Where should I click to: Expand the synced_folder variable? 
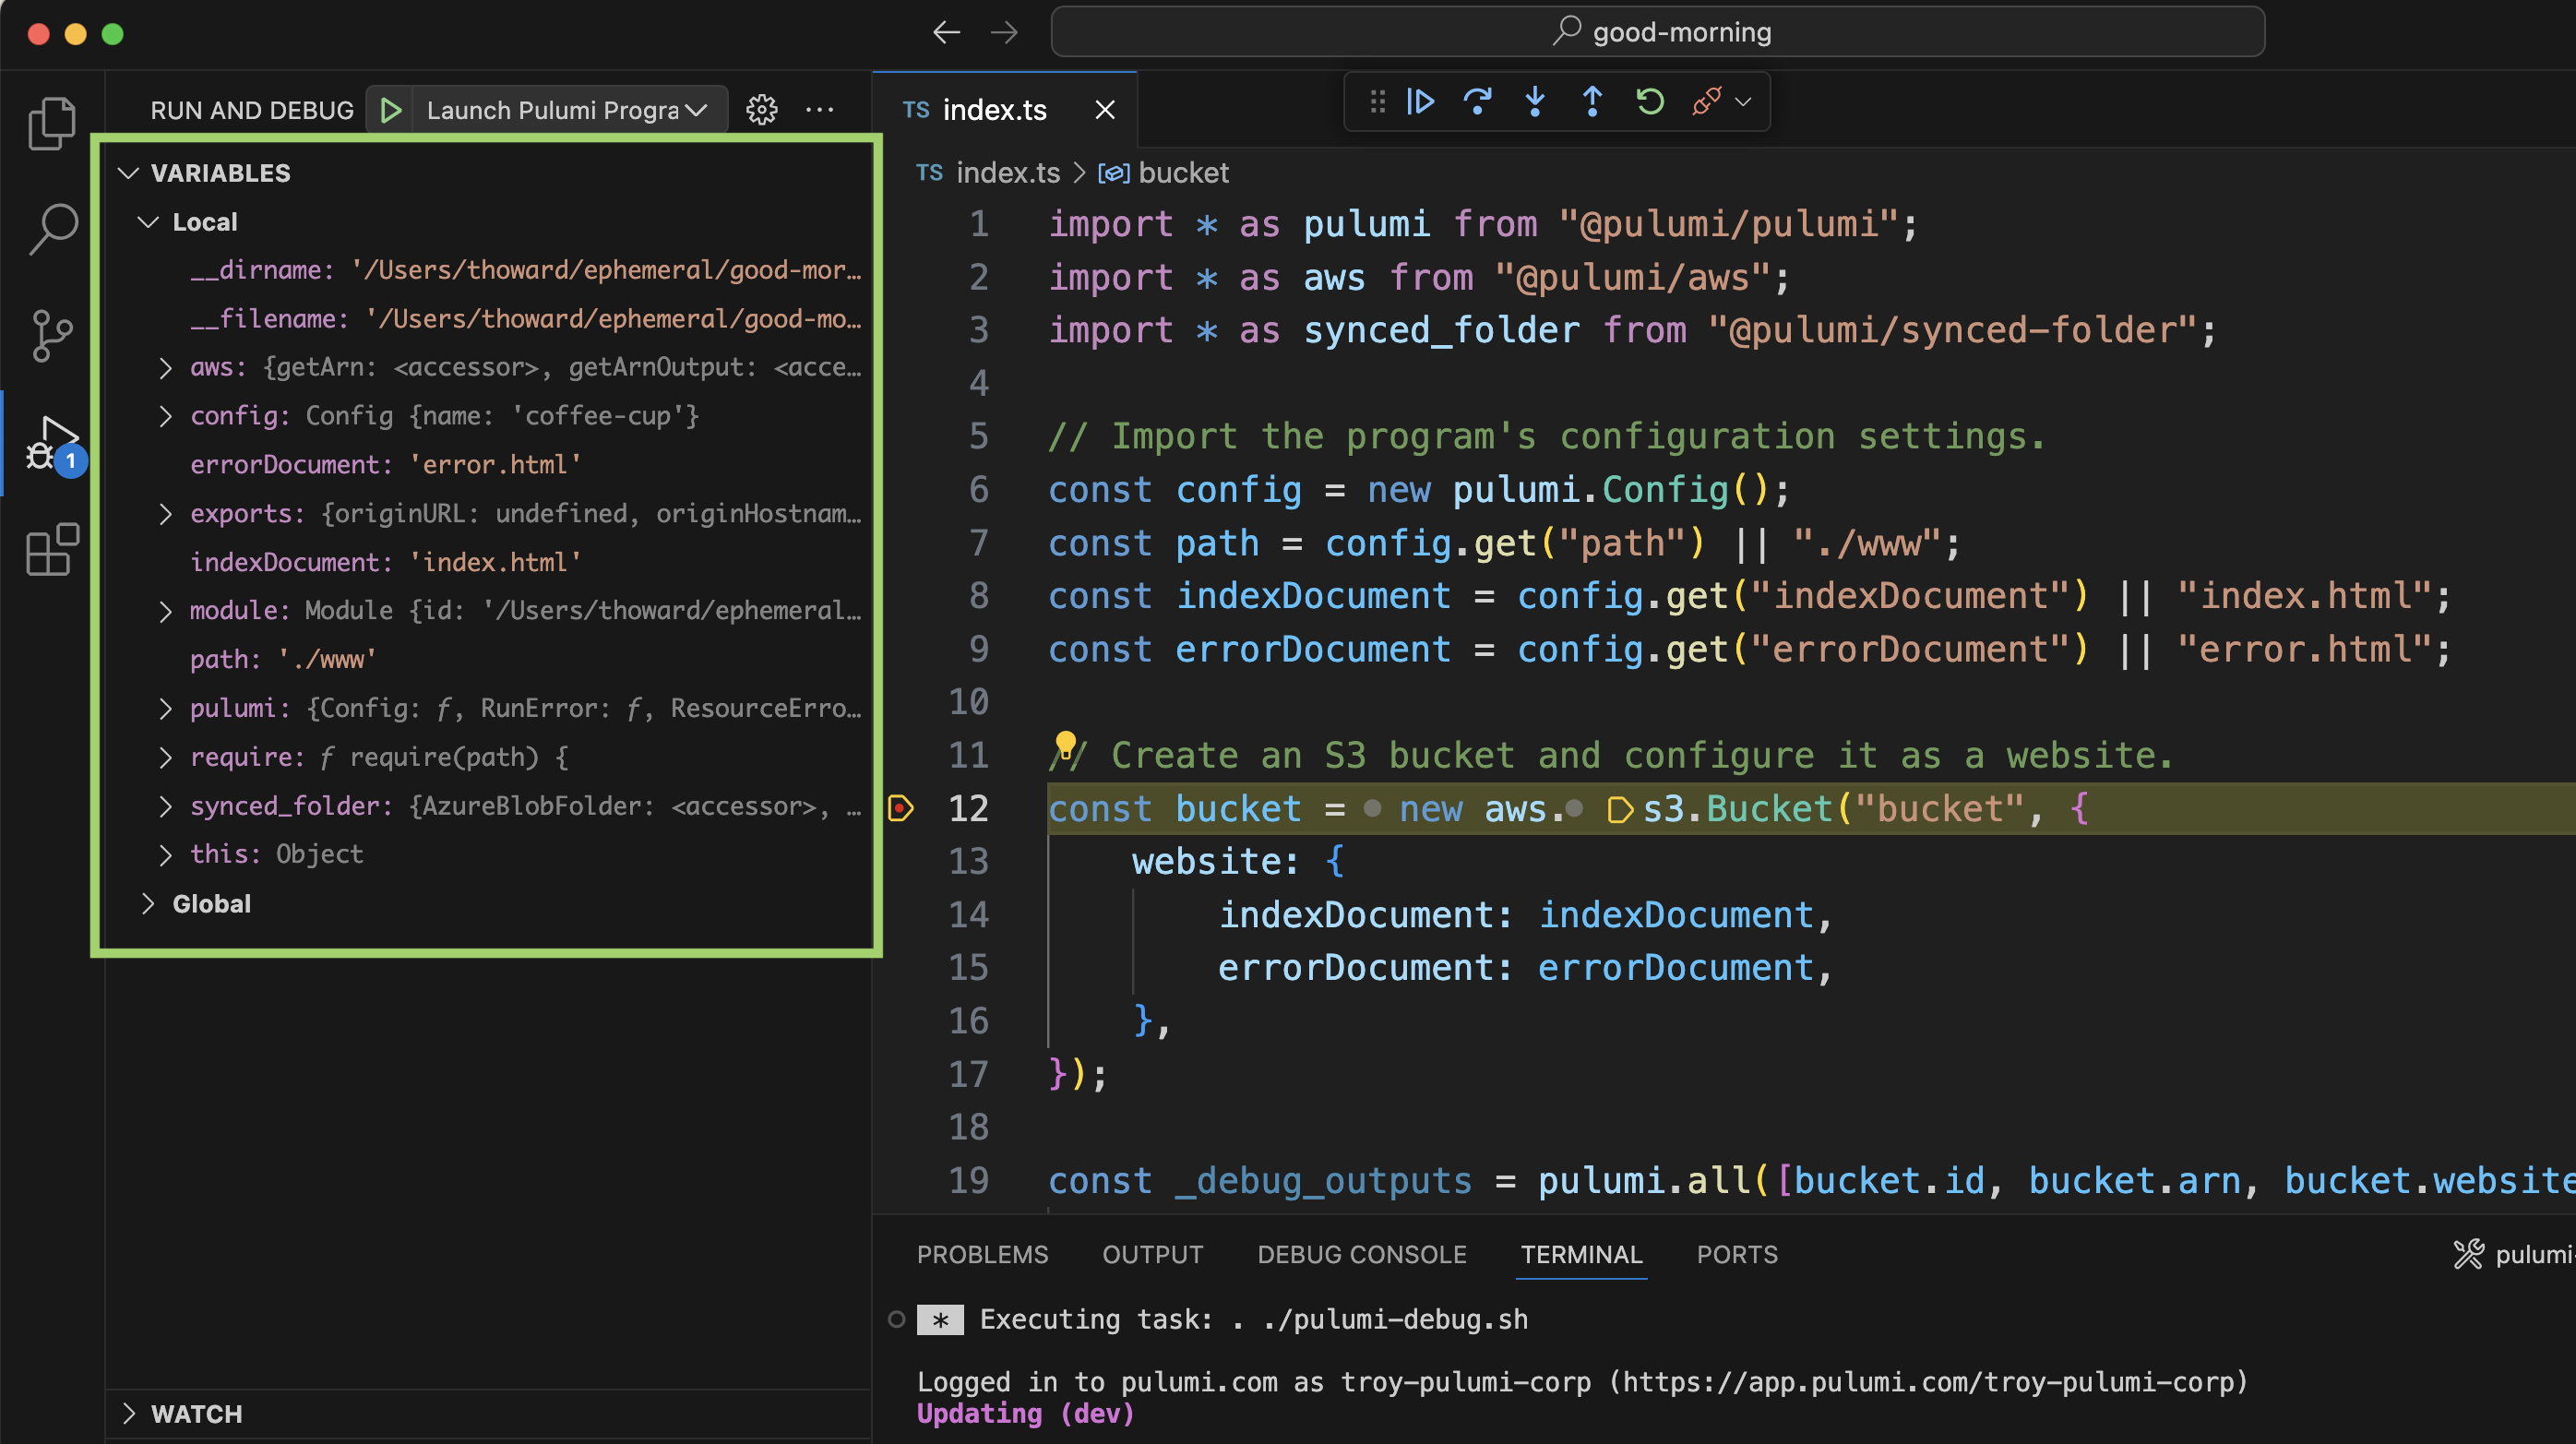tap(166, 806)
